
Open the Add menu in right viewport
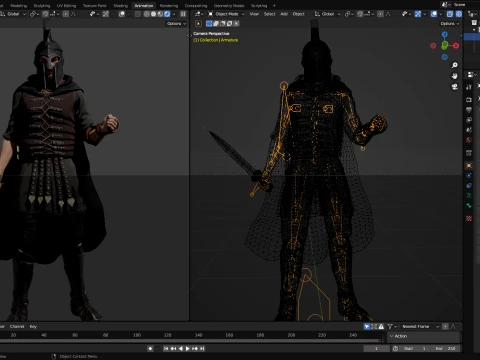point(284,14)
